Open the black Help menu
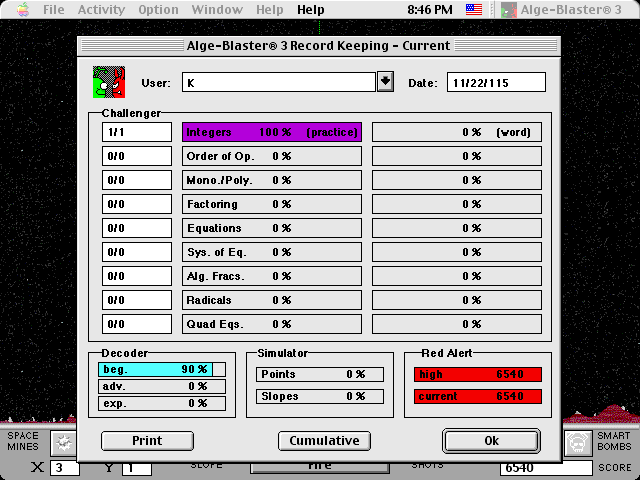Viewport: 640px width, 480px height. click(310, 10)
